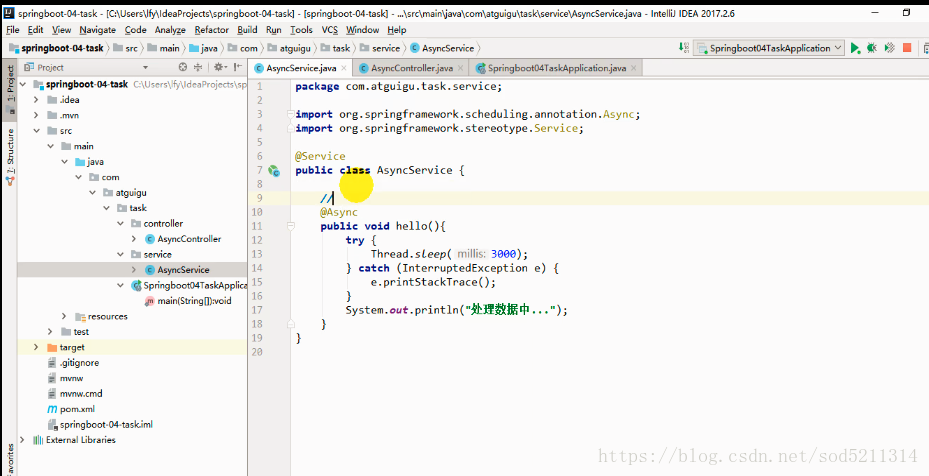Screen dimensions: 929x476
Task: Collapse the atguigu package
Action: tap(92, 192)
